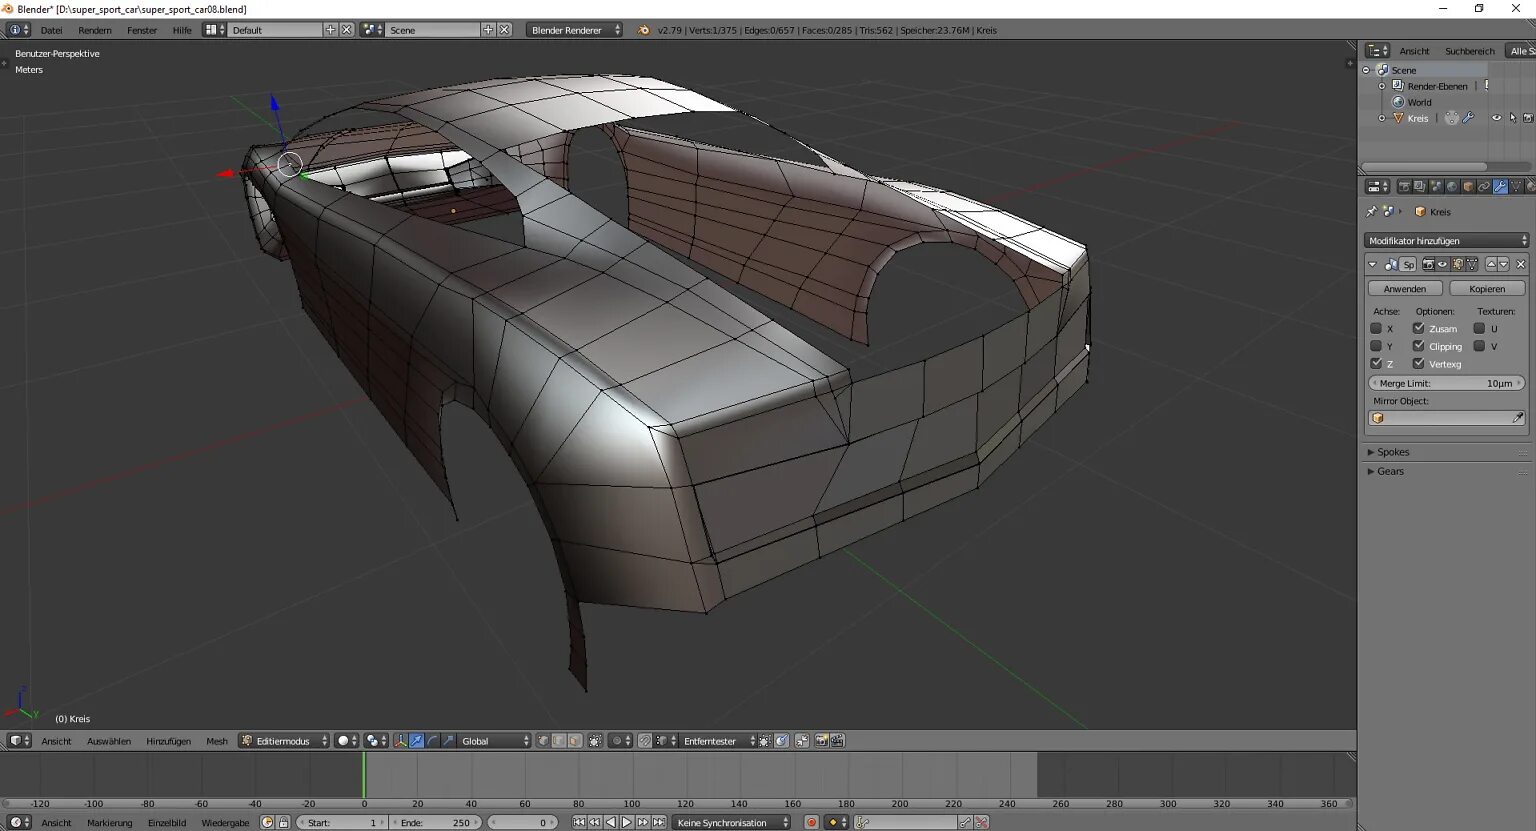This screenshot has height=831, width=1536.
Task: Open the Editiermodus mode dropdown
Action: (284, 741)
